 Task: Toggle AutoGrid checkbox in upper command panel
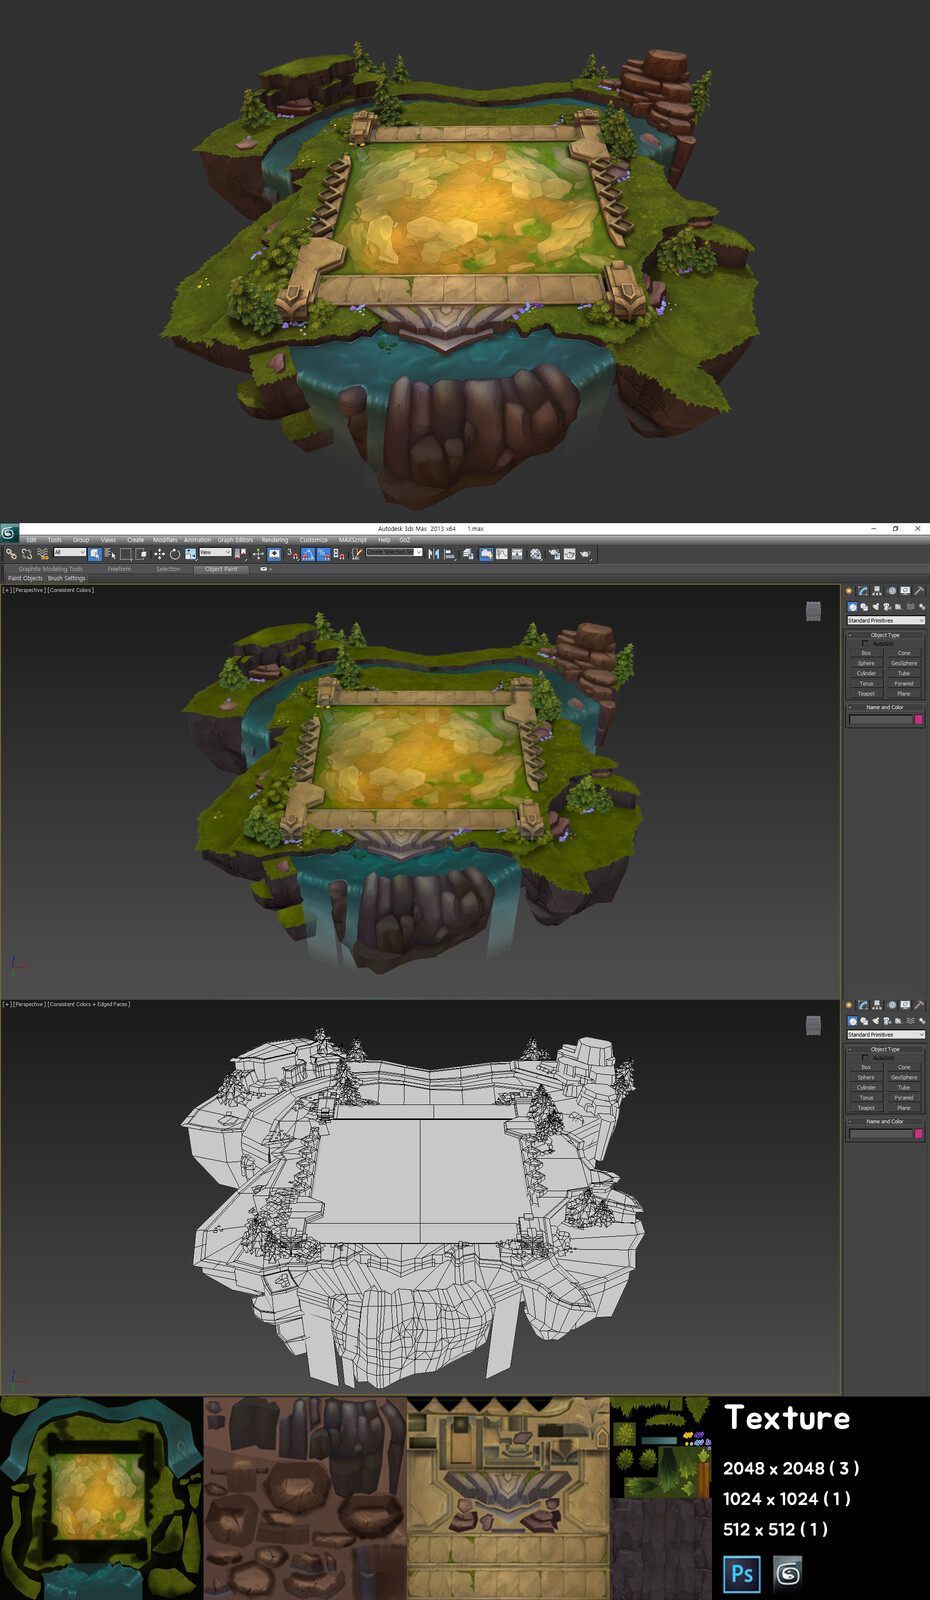[866, 643]
